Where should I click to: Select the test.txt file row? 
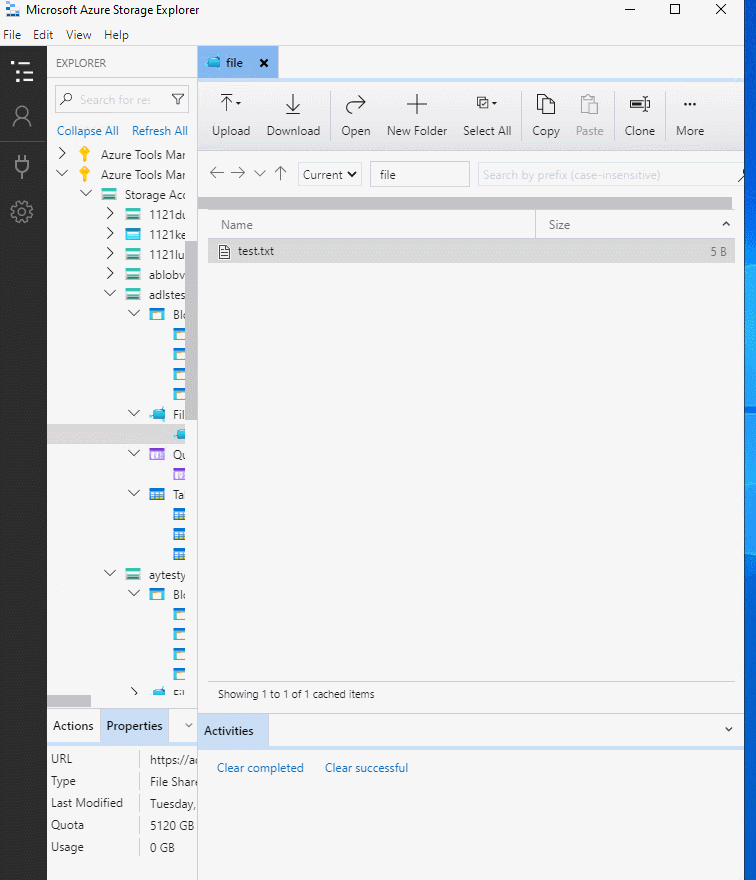(471, 251)
